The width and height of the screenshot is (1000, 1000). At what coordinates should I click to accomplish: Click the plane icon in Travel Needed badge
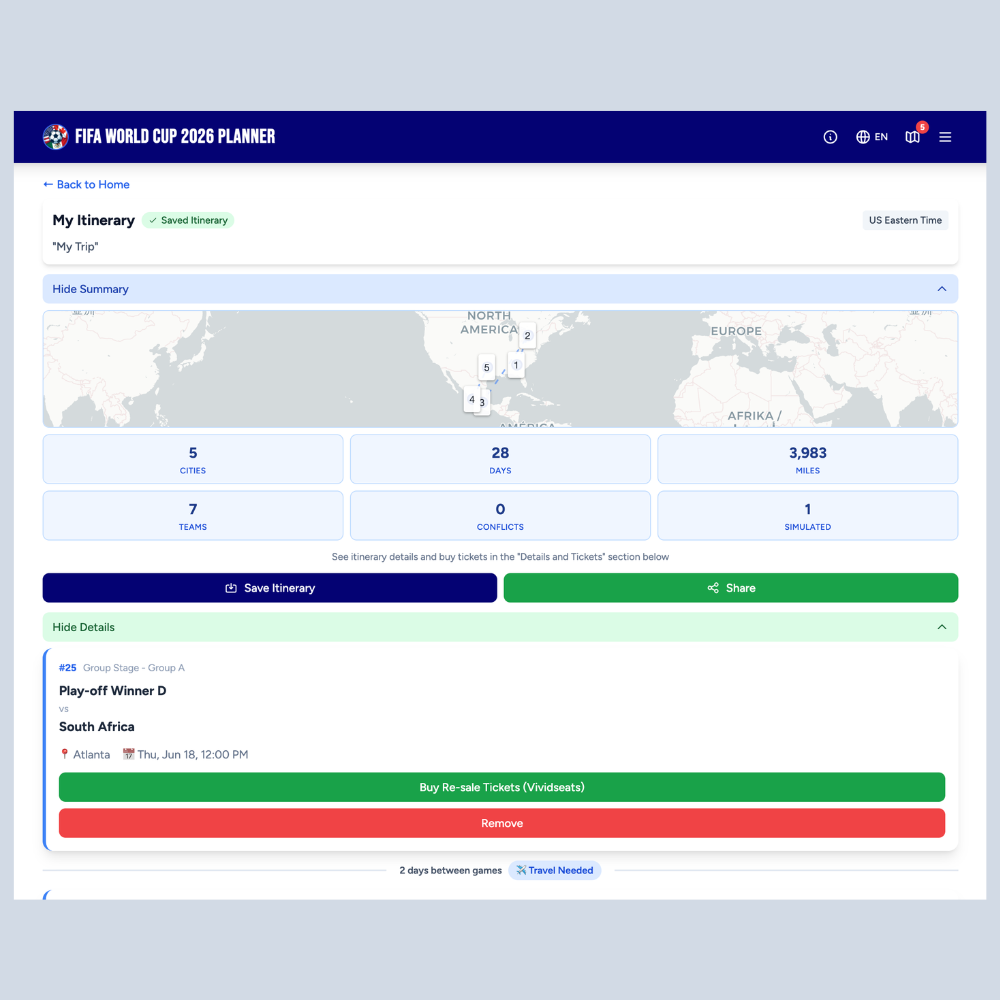[x=520, y=870]
